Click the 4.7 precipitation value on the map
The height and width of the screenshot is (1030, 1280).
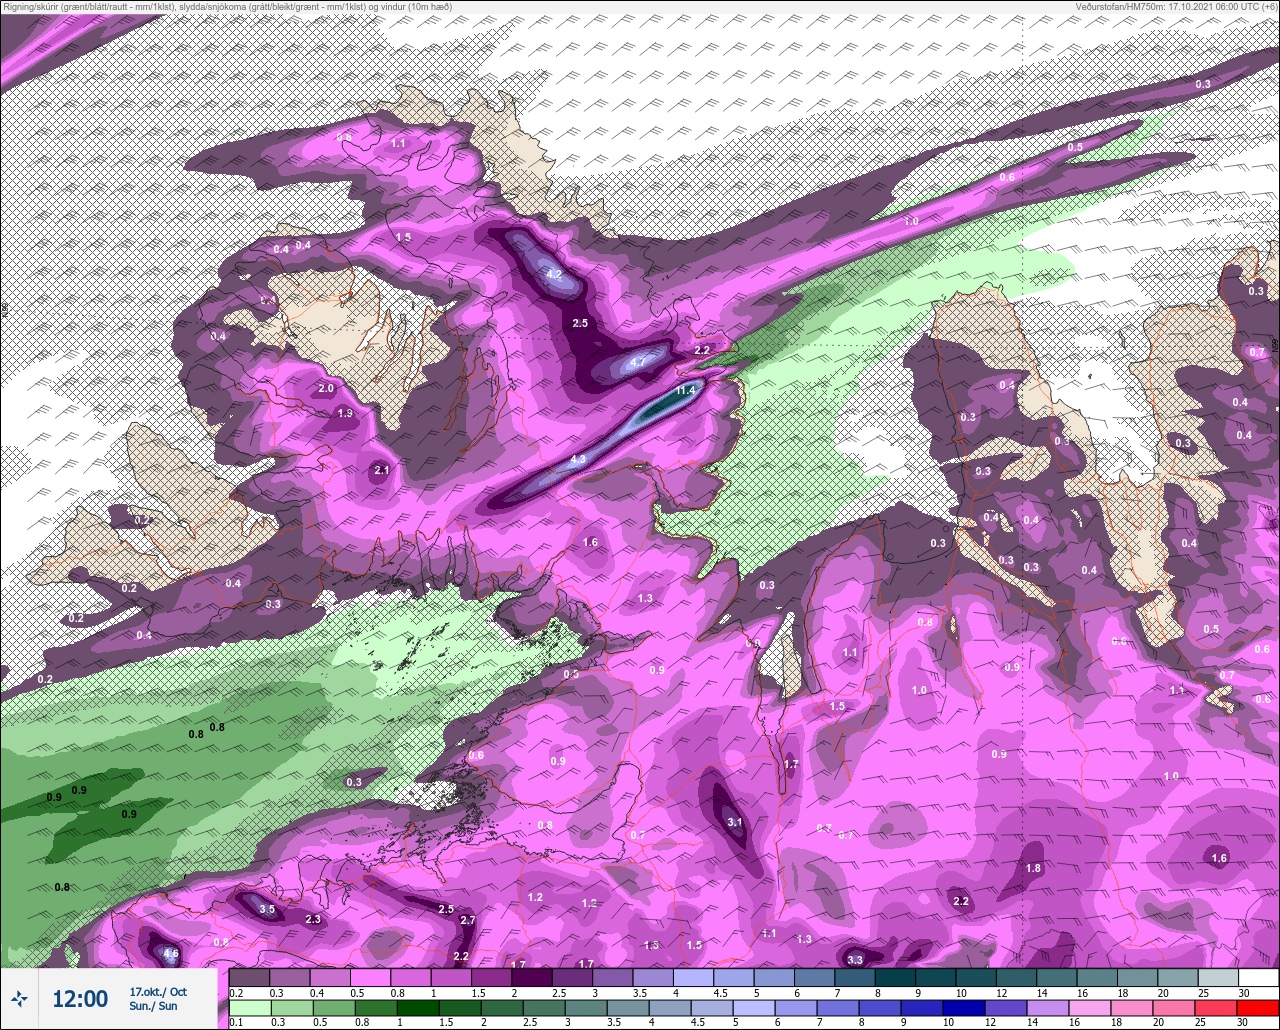[x=639, y=361]
